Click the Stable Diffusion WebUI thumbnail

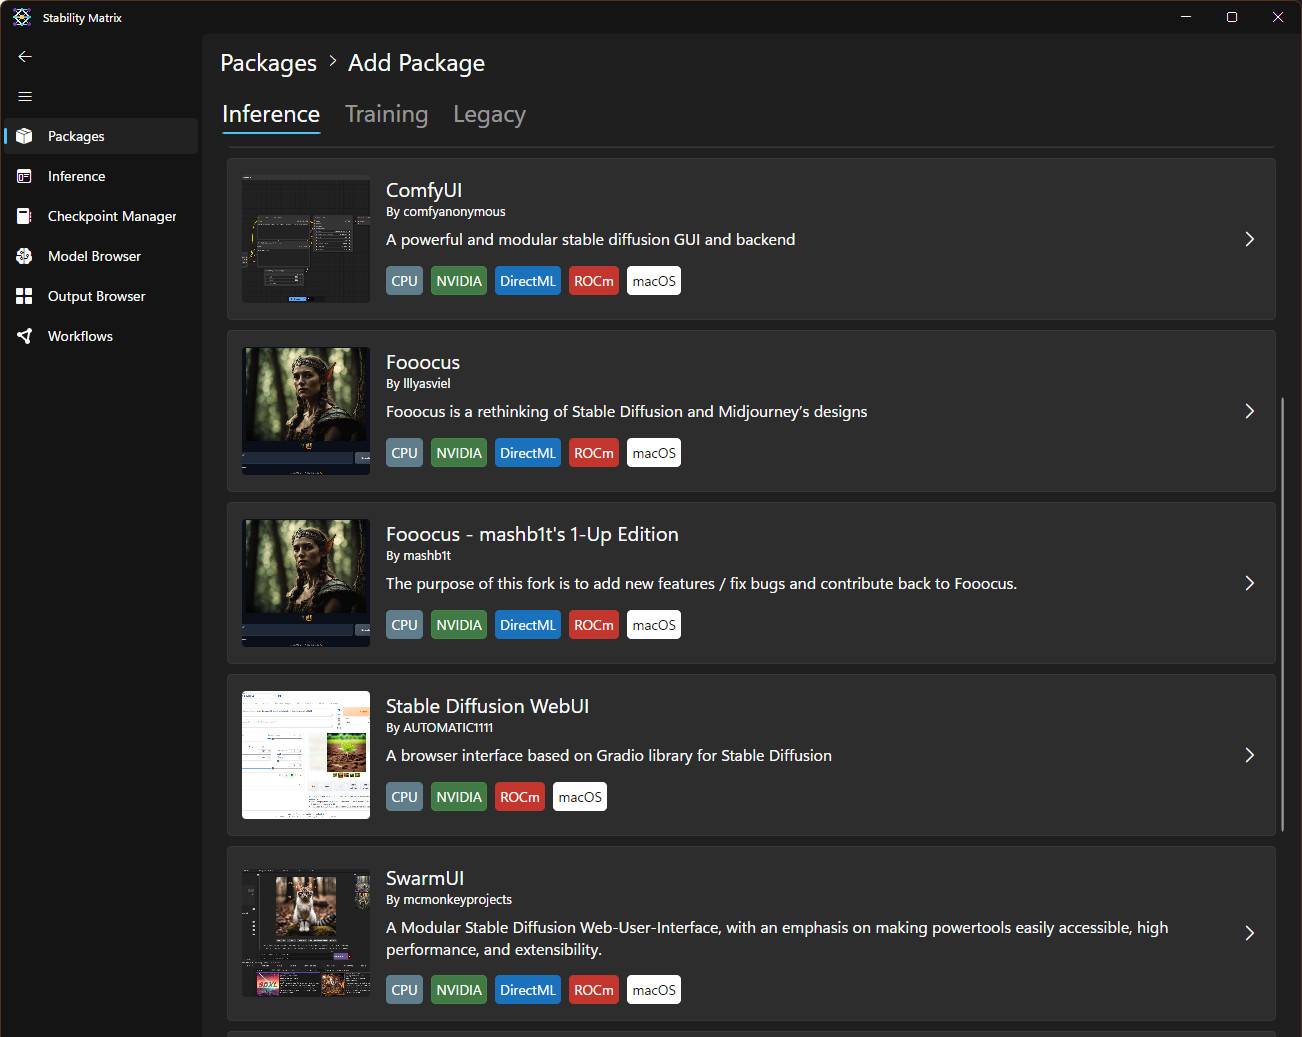(x=306, y=755)
